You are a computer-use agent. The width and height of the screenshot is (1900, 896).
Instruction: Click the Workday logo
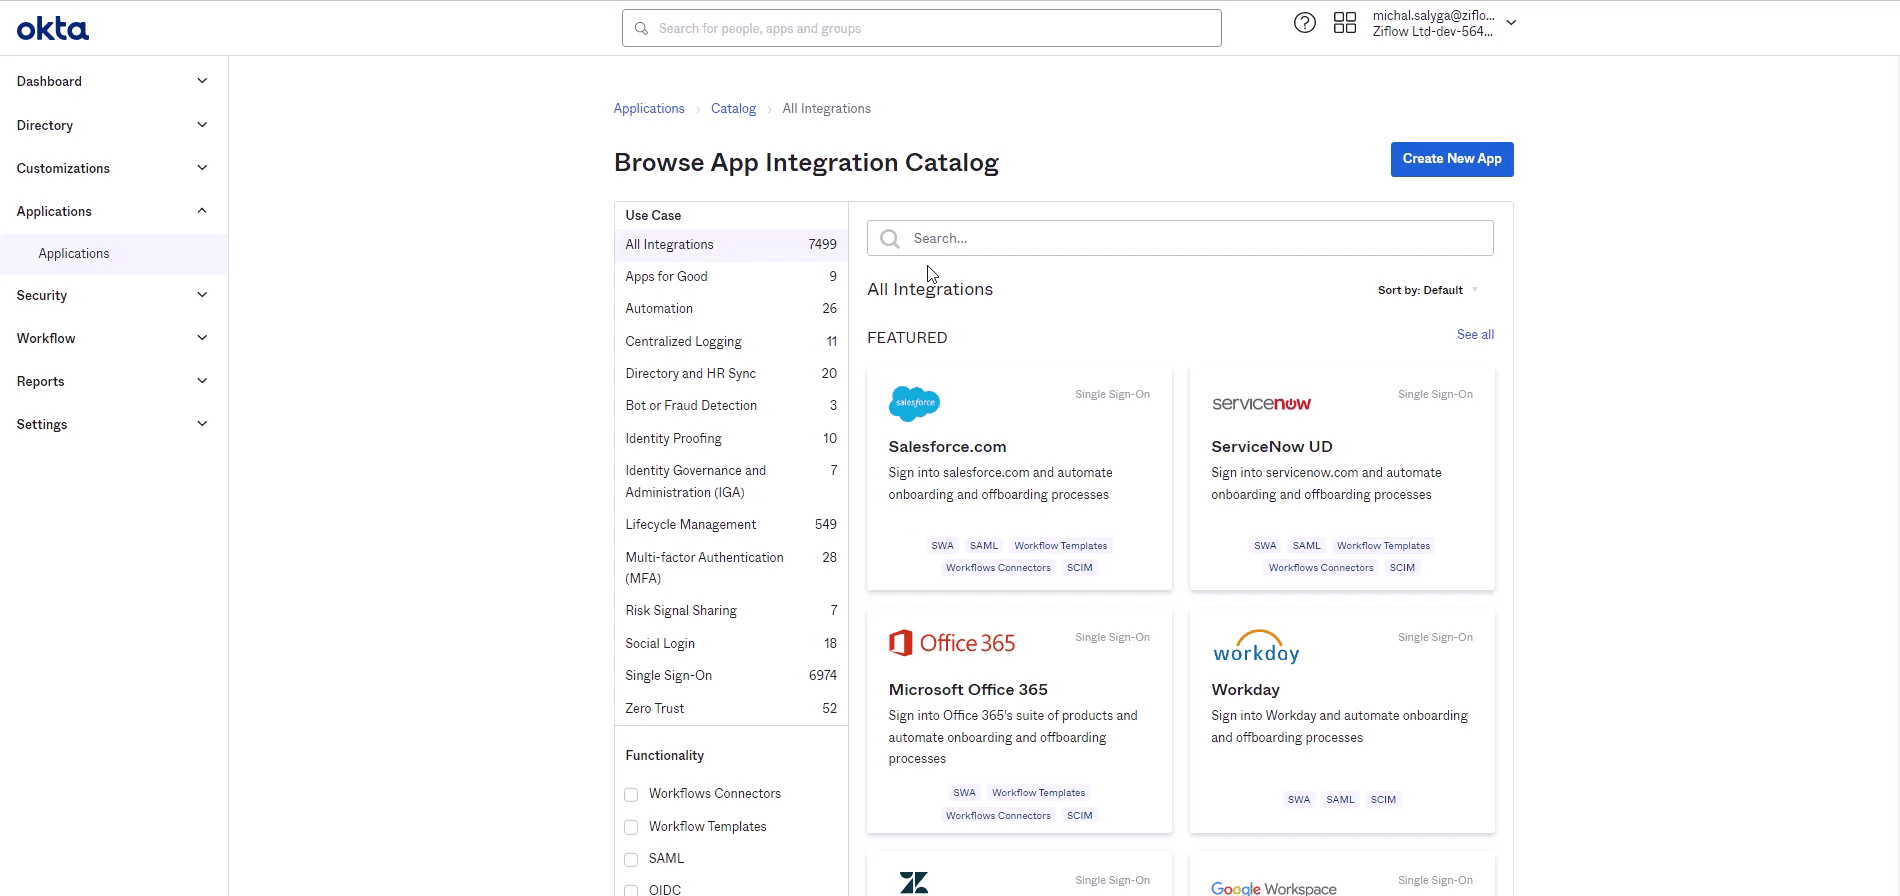point(1256,647)
